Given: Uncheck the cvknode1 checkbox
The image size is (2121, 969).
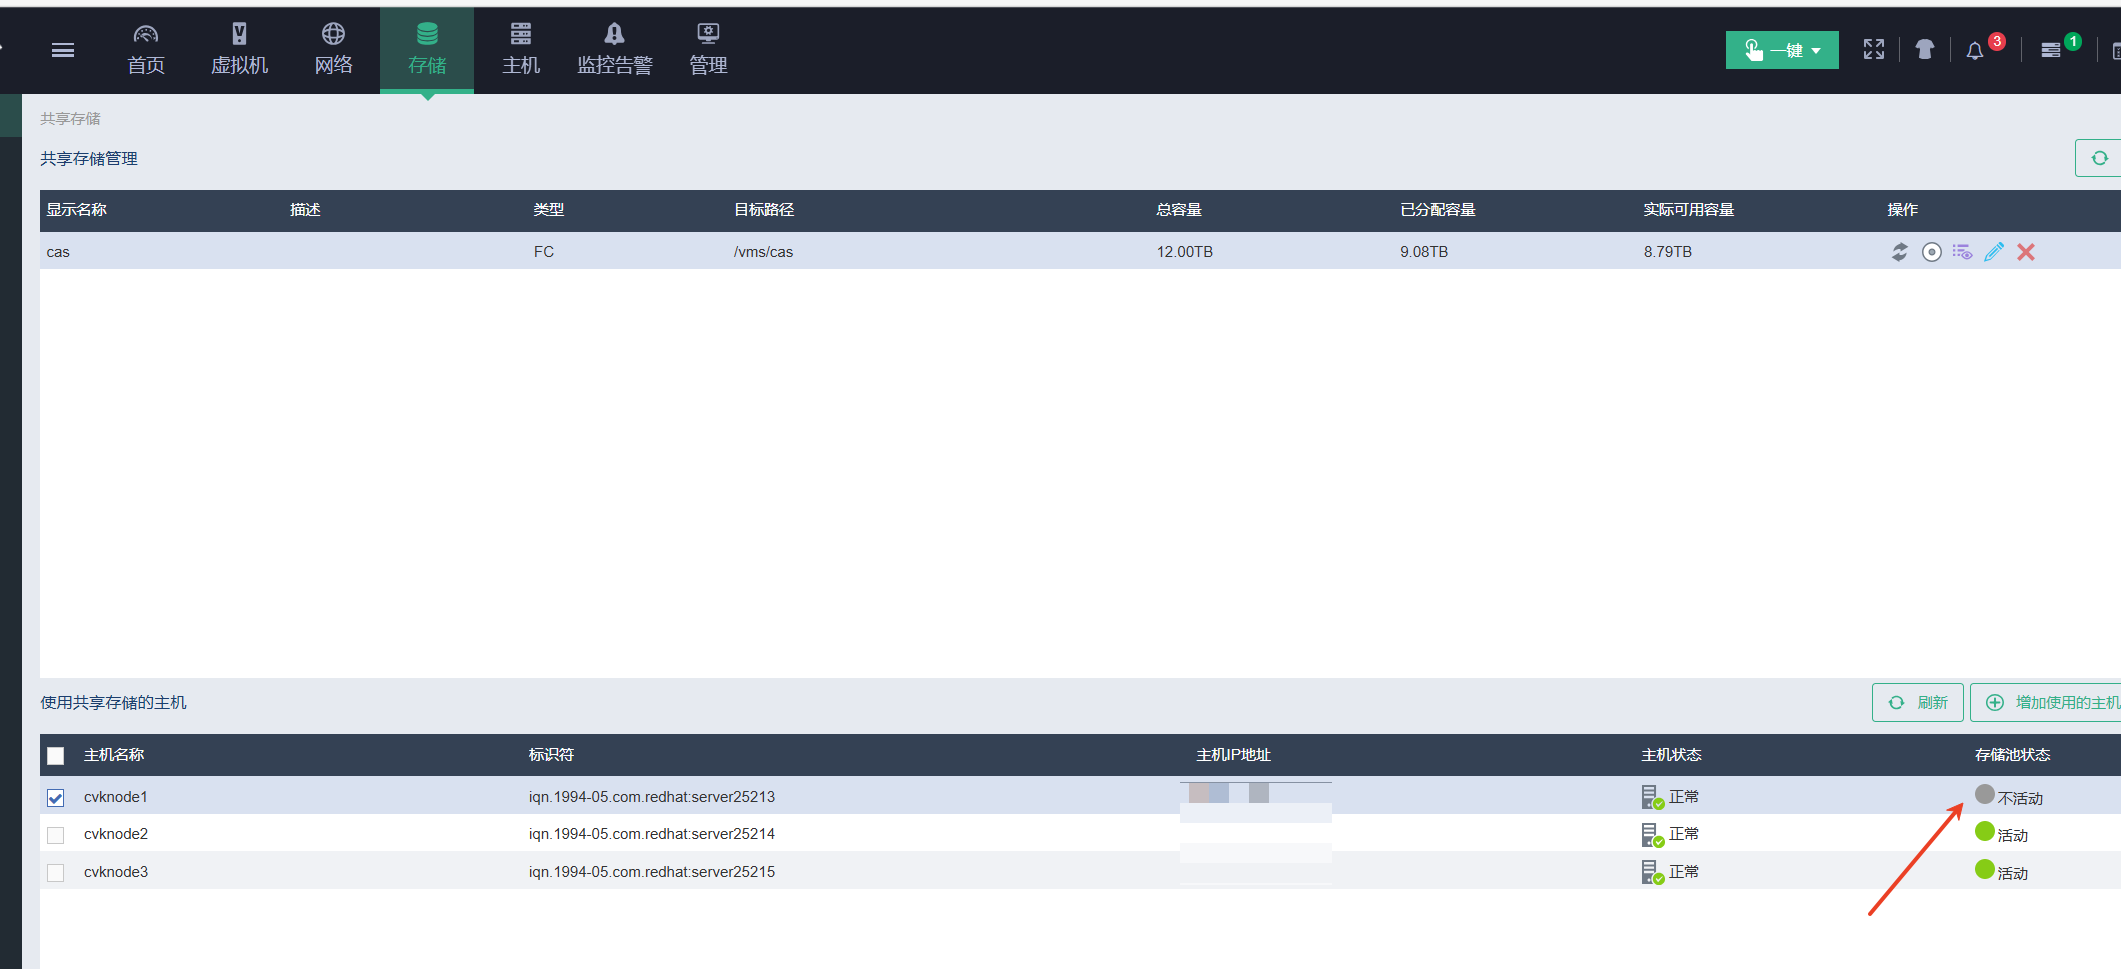Looking at the screenshot, I should pos(56,798).
